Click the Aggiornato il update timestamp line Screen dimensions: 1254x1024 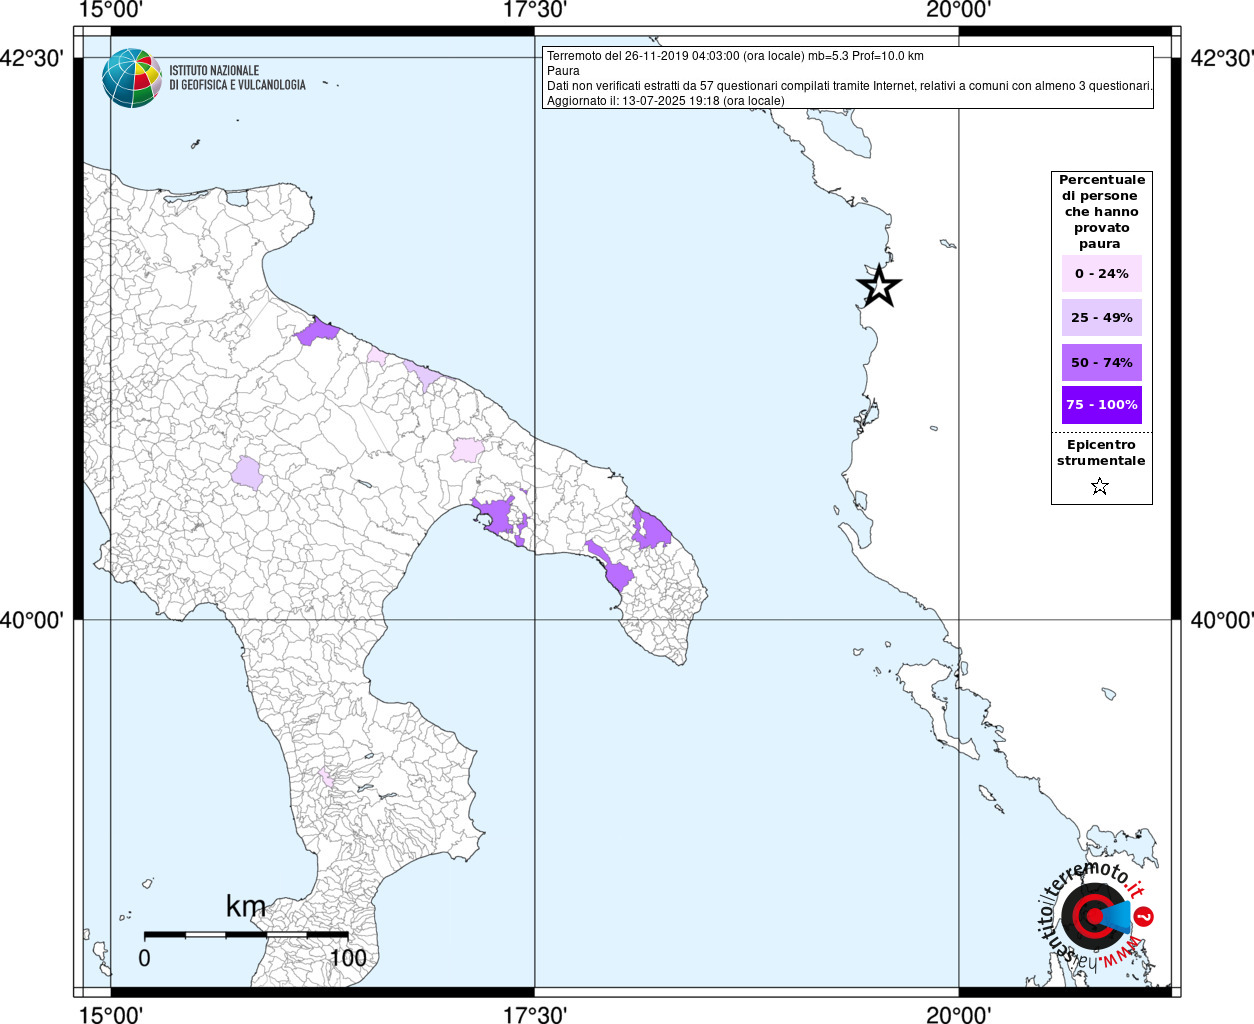[666, 101]
